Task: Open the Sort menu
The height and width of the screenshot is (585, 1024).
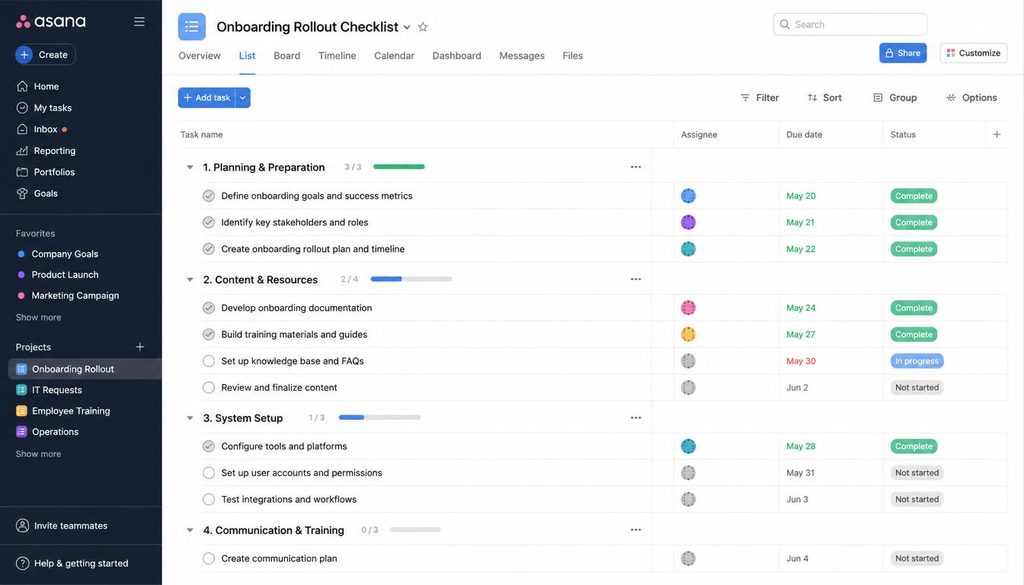Action: (x=824, y=98)
